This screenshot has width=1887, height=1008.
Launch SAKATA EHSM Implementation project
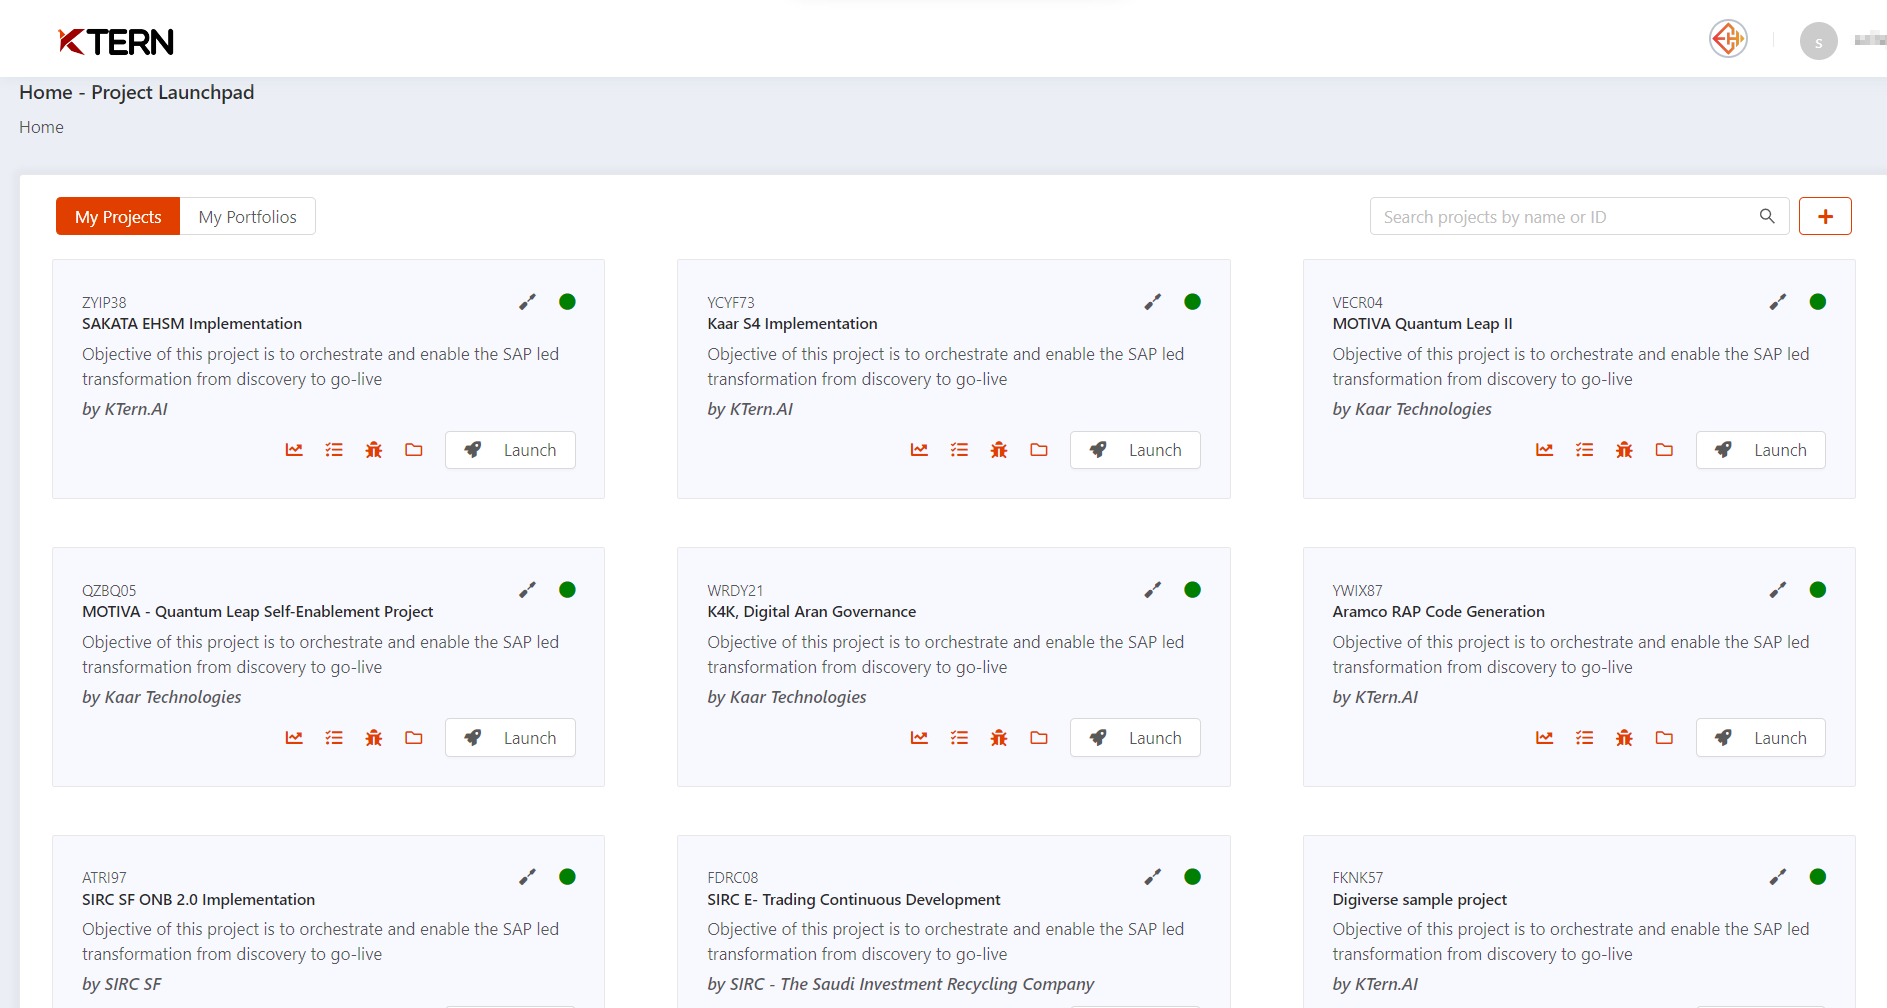click(x=510, y=450)
